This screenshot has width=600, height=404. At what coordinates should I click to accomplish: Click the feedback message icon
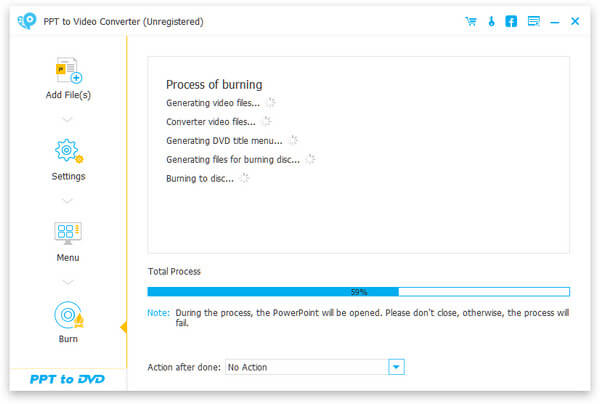[x=533, y=21]
